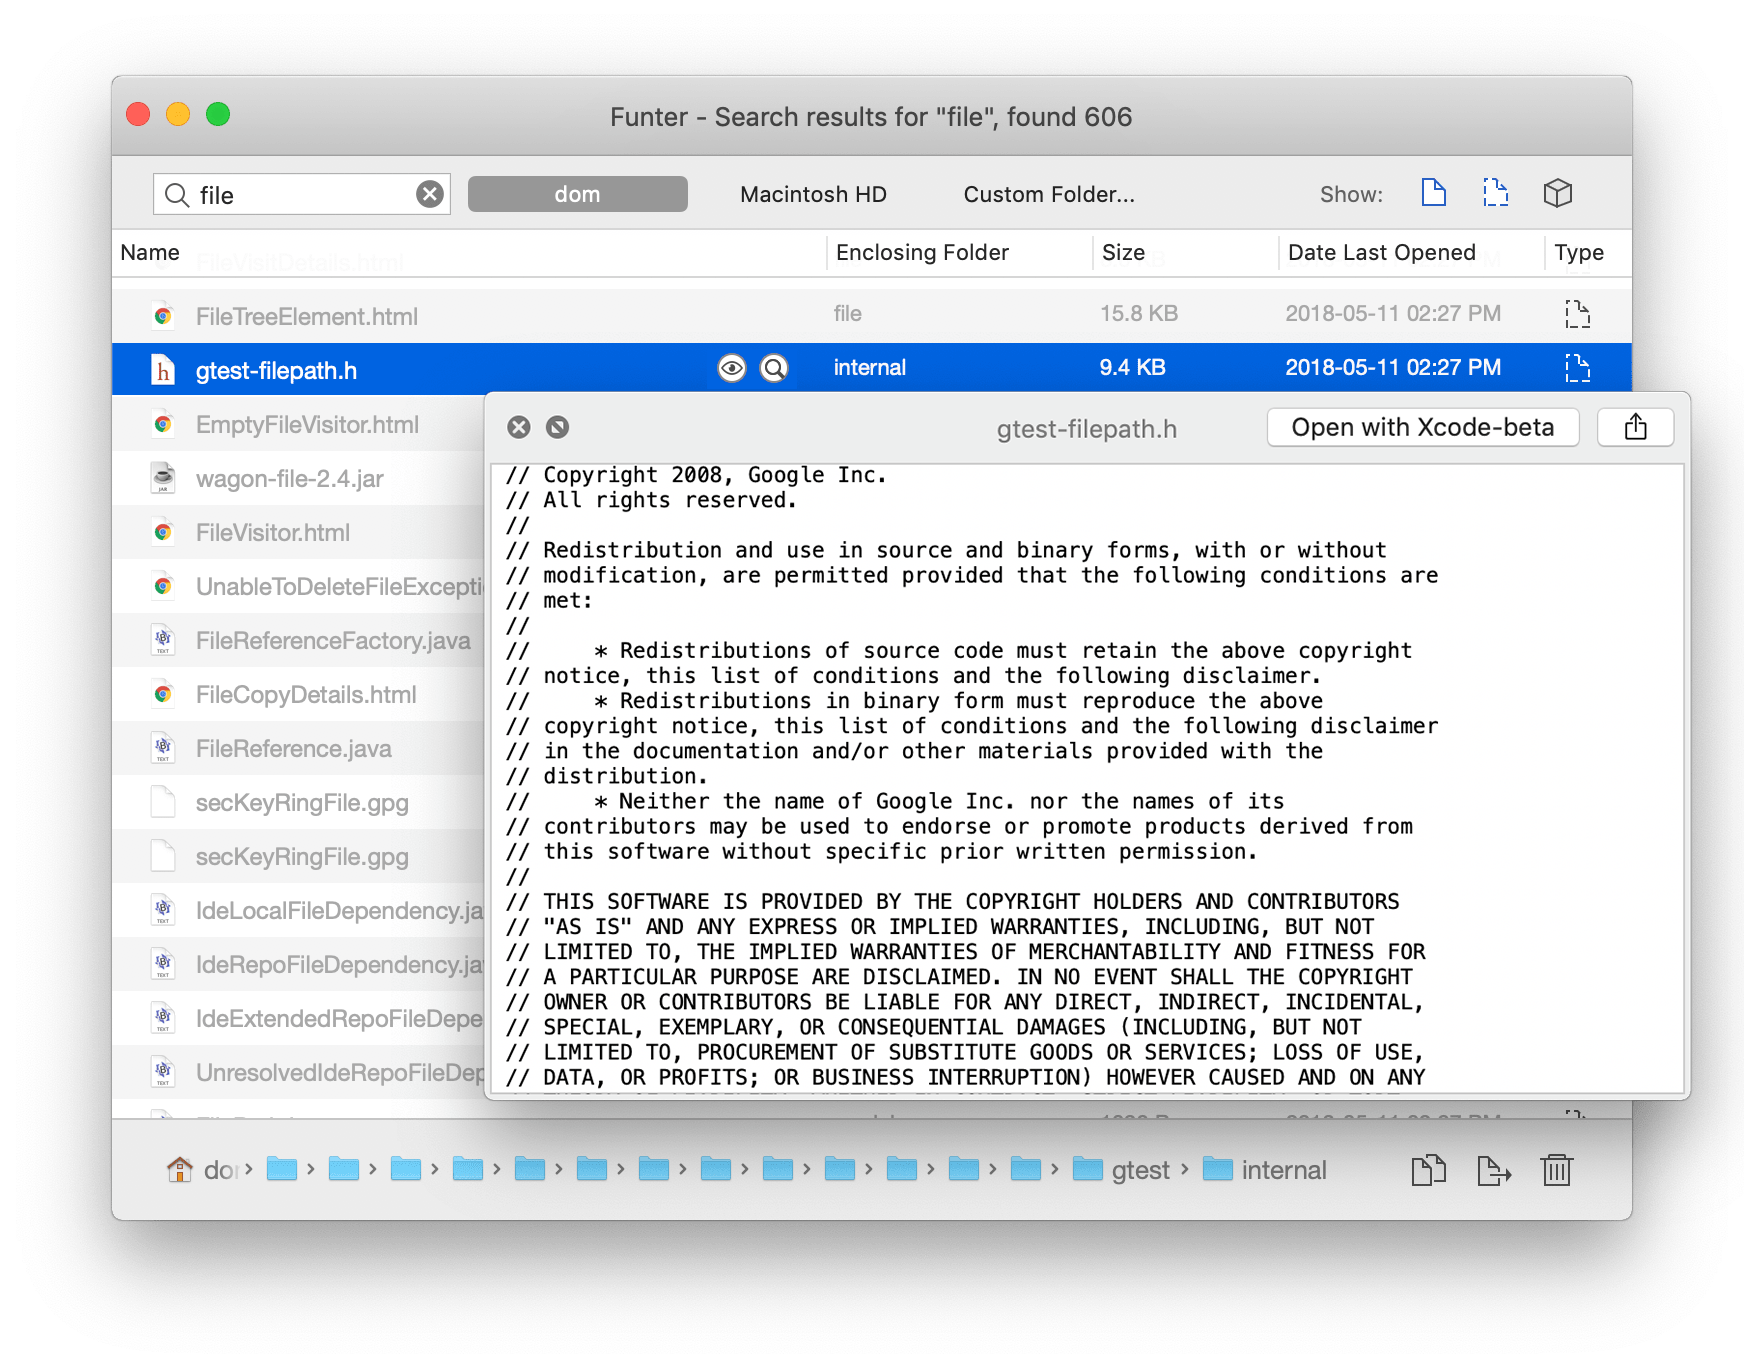This screenshot has width=1744, height=1368.
Task: Click the Chrome icon beside FileCopyDetails.html
Action: click(x=163, y=694)
